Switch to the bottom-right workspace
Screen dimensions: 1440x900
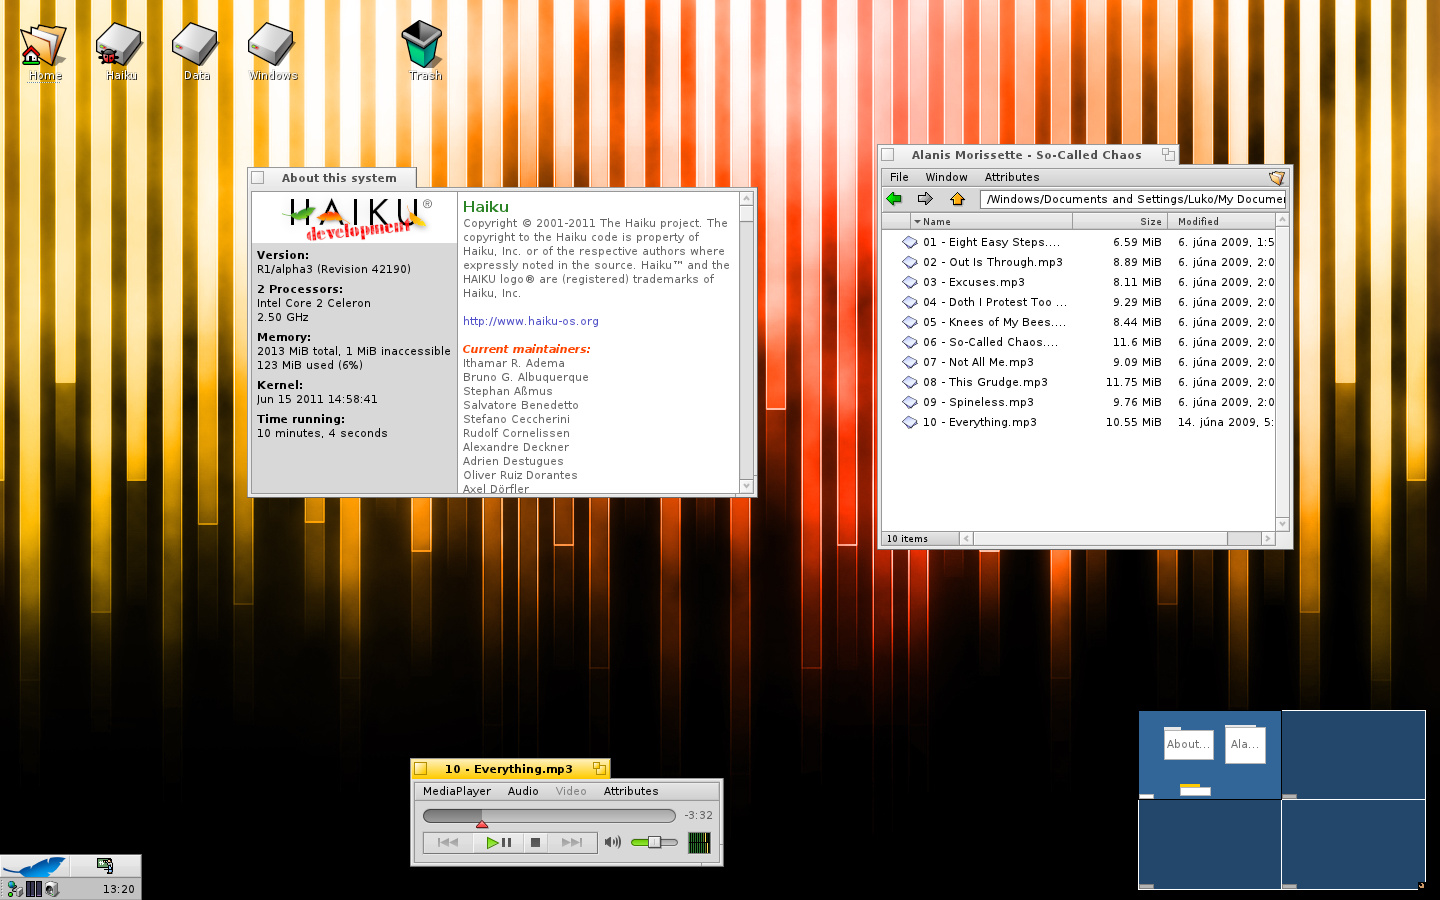click(1353, 844)
